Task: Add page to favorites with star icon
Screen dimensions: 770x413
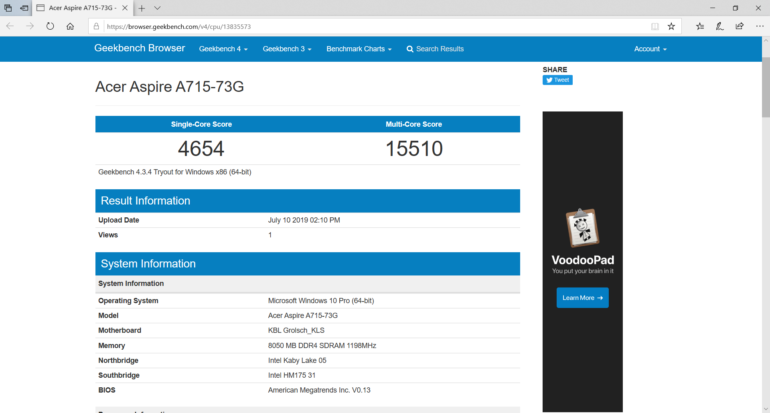Action: [x=671, y=27]
